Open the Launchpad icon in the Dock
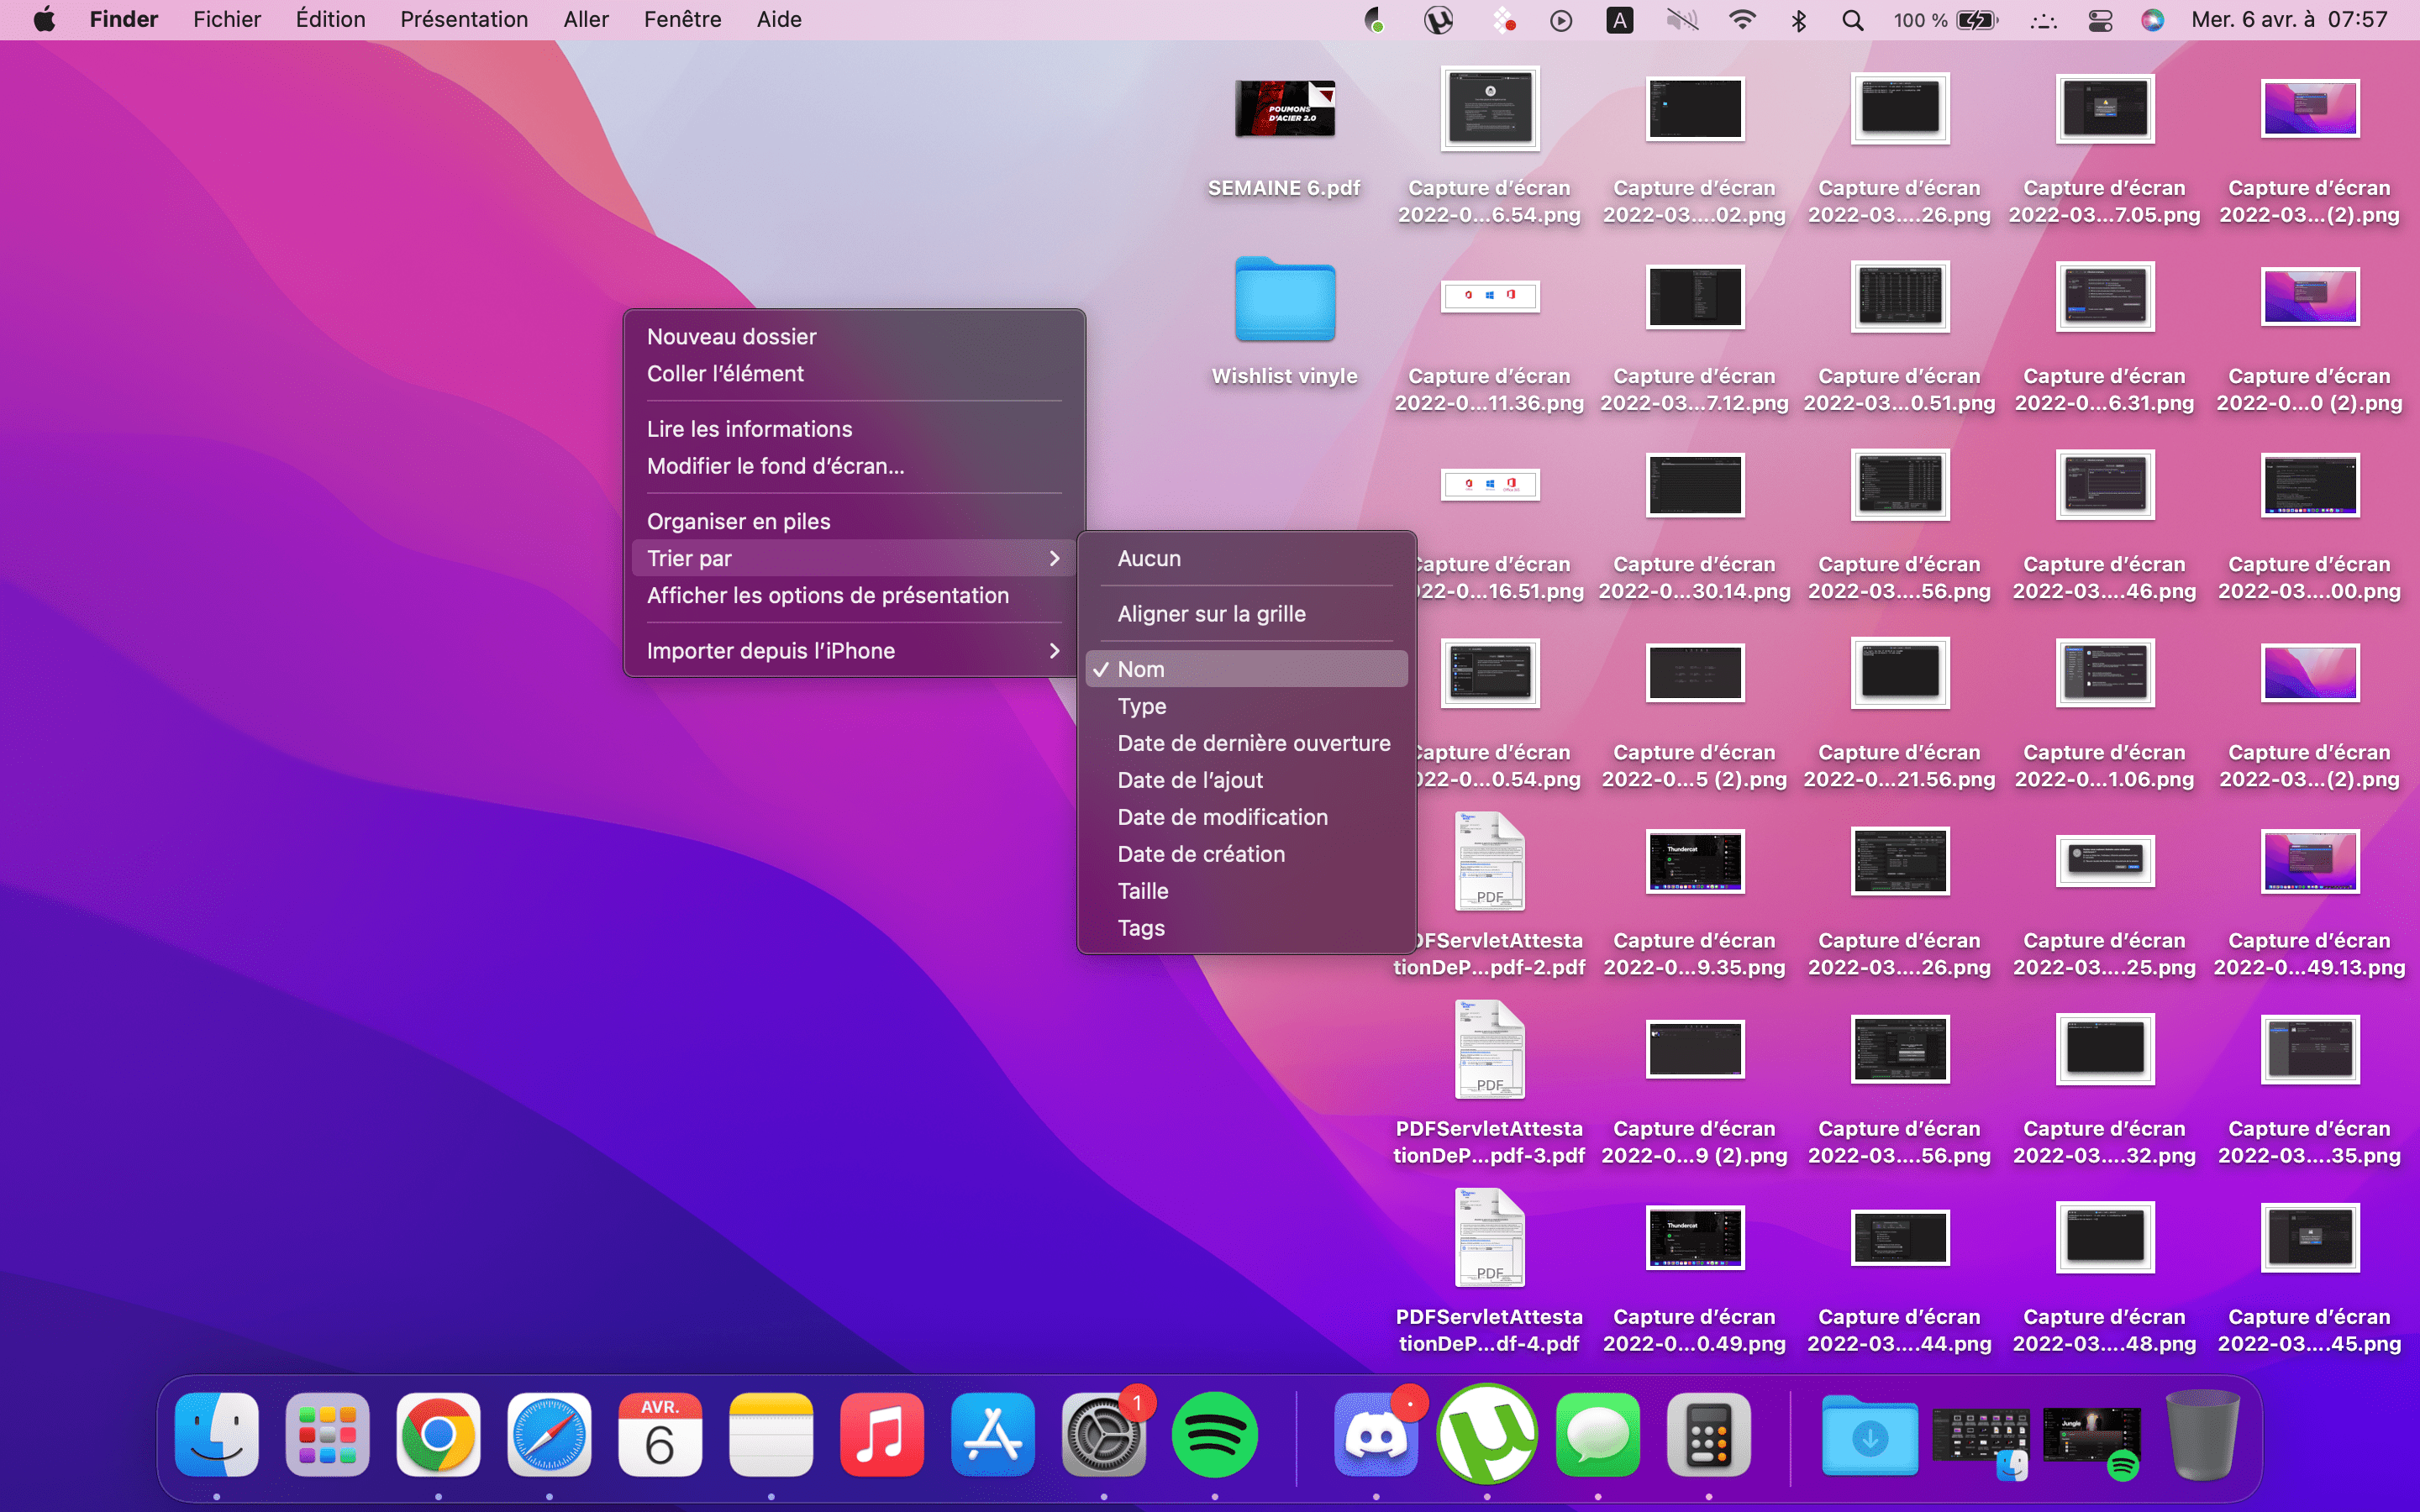This screenshot has height=1512, width=2420. [x=327, y=1435]
